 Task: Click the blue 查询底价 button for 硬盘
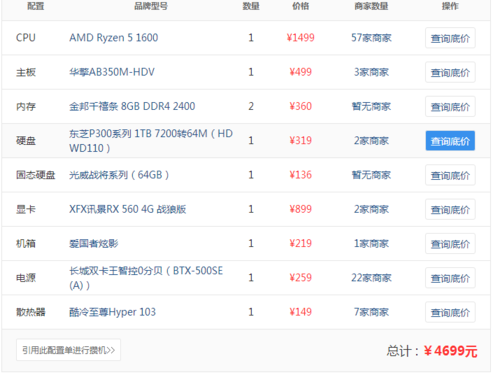tap(450, 141)
